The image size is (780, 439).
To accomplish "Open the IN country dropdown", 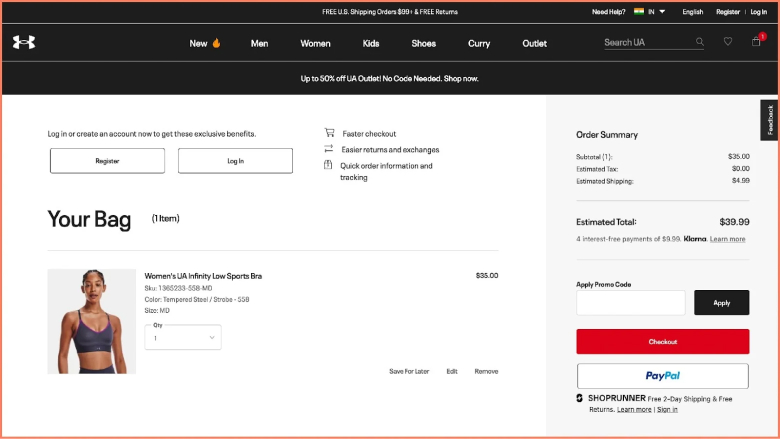I will [657, 11].
